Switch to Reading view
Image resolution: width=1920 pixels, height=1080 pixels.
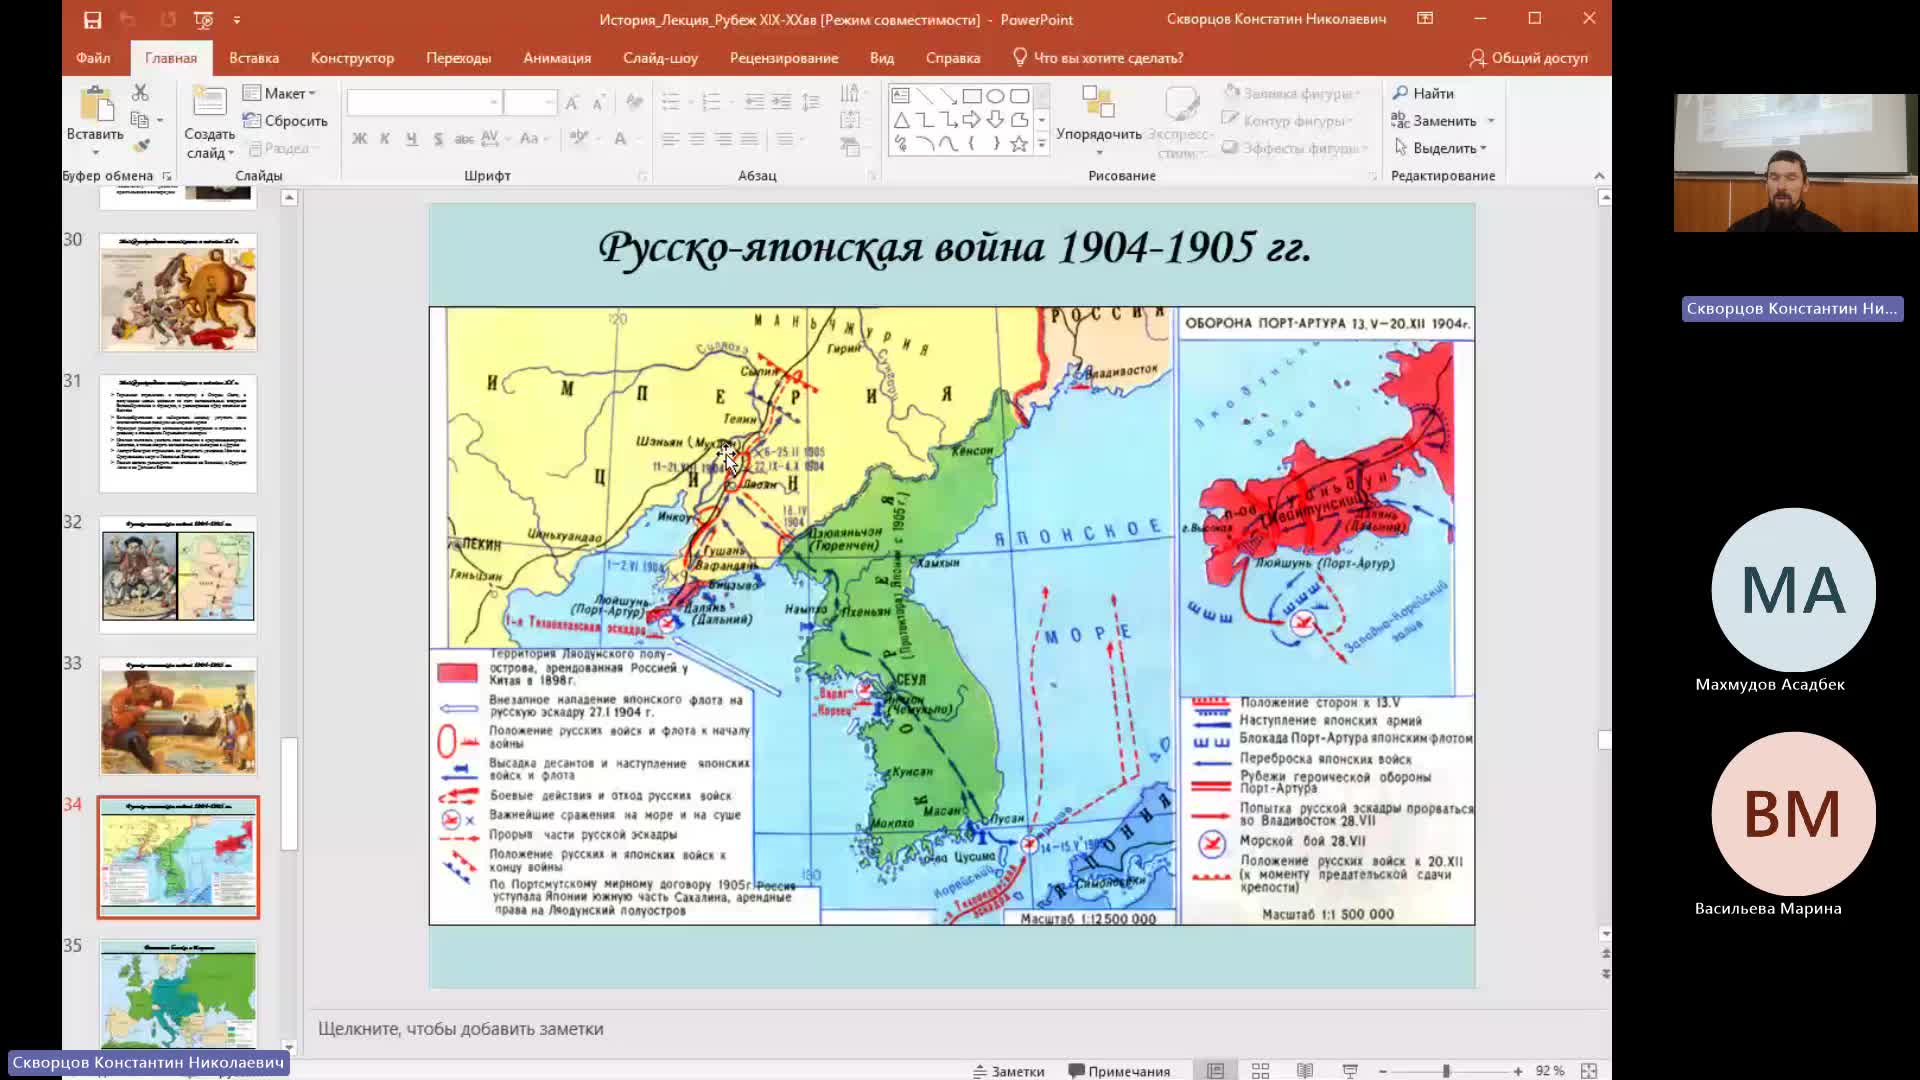(x=1305, y=1071)
